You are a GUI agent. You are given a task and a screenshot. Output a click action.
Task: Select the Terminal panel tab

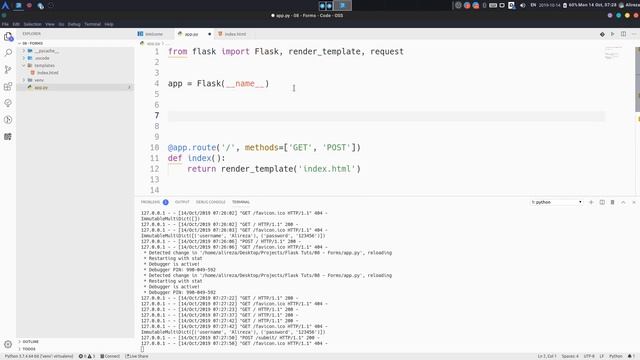tap(241, 202)
